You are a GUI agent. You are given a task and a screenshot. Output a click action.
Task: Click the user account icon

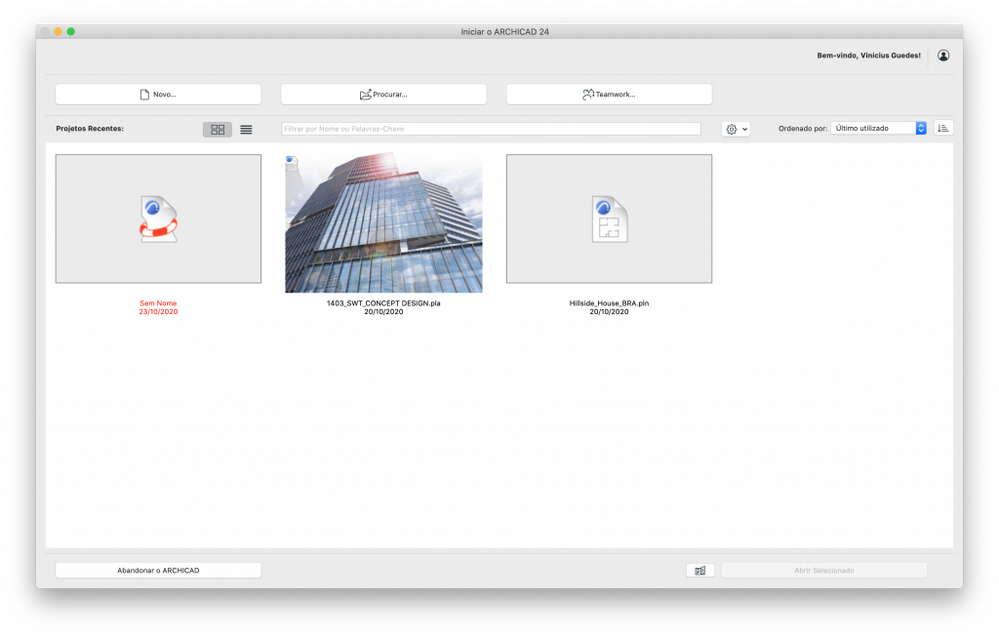click(x=942, y=55)
